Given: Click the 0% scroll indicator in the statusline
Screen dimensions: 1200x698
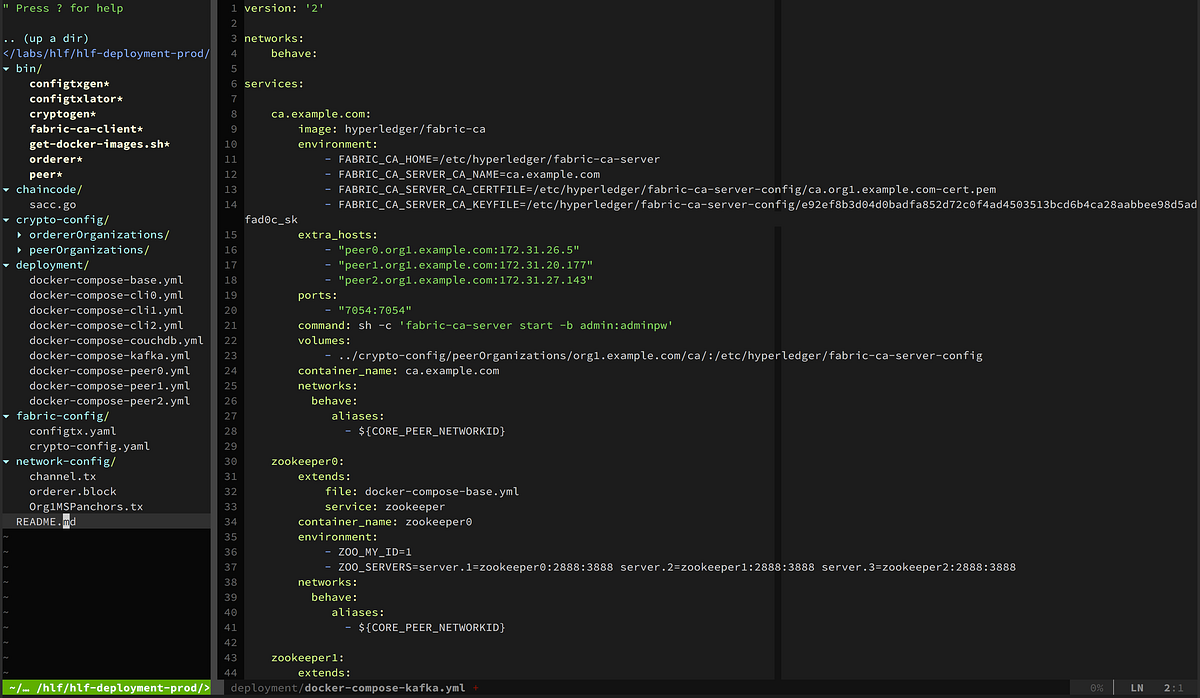Looking at the screenshot, I should pos(1096,688).
